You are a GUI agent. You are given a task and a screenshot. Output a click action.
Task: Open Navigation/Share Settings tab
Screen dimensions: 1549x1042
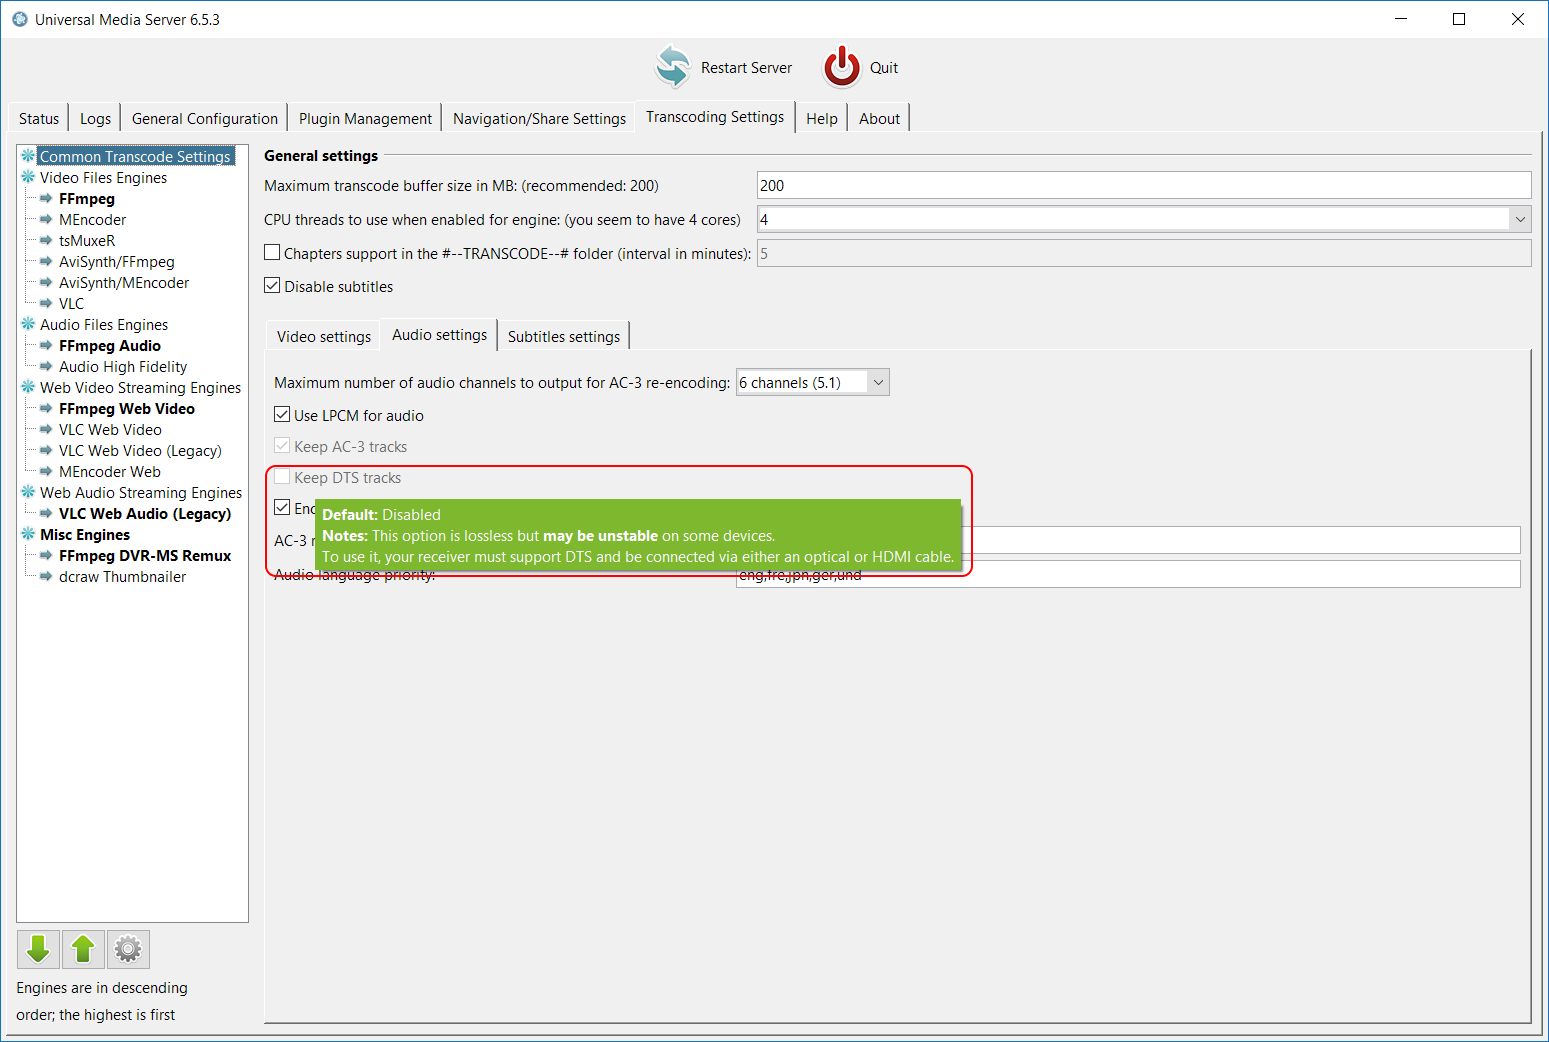[x=539, y=118]
